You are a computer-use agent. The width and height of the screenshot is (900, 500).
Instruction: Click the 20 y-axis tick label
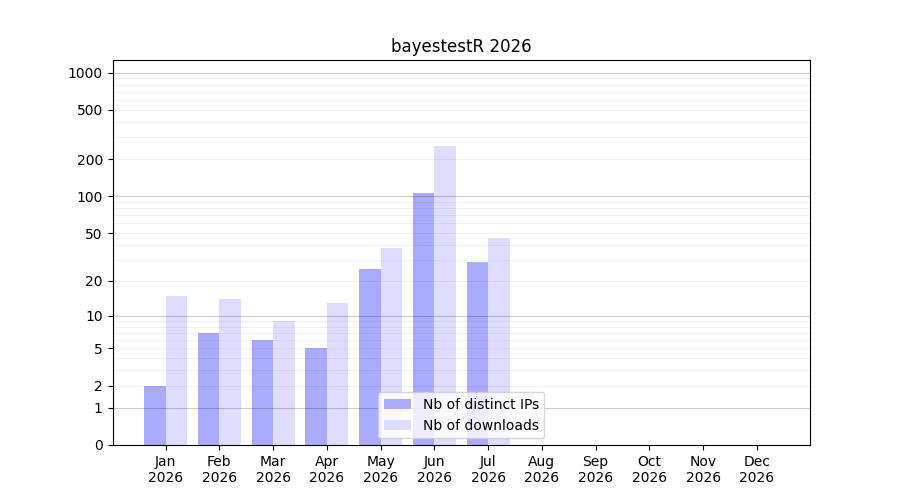(x=94, y=281)
